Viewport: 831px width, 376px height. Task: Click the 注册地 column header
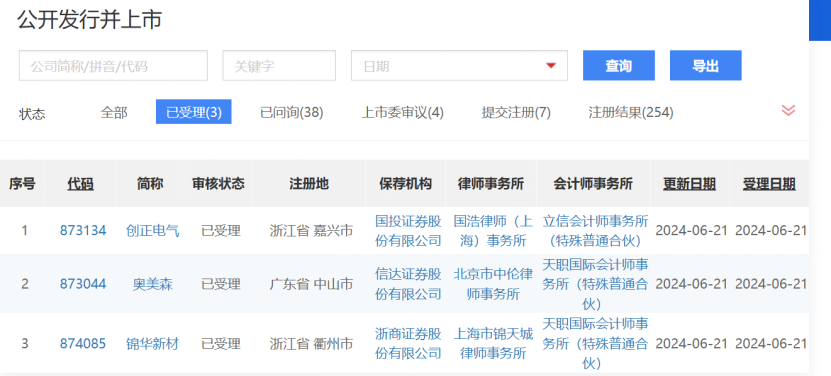point(309,184)
